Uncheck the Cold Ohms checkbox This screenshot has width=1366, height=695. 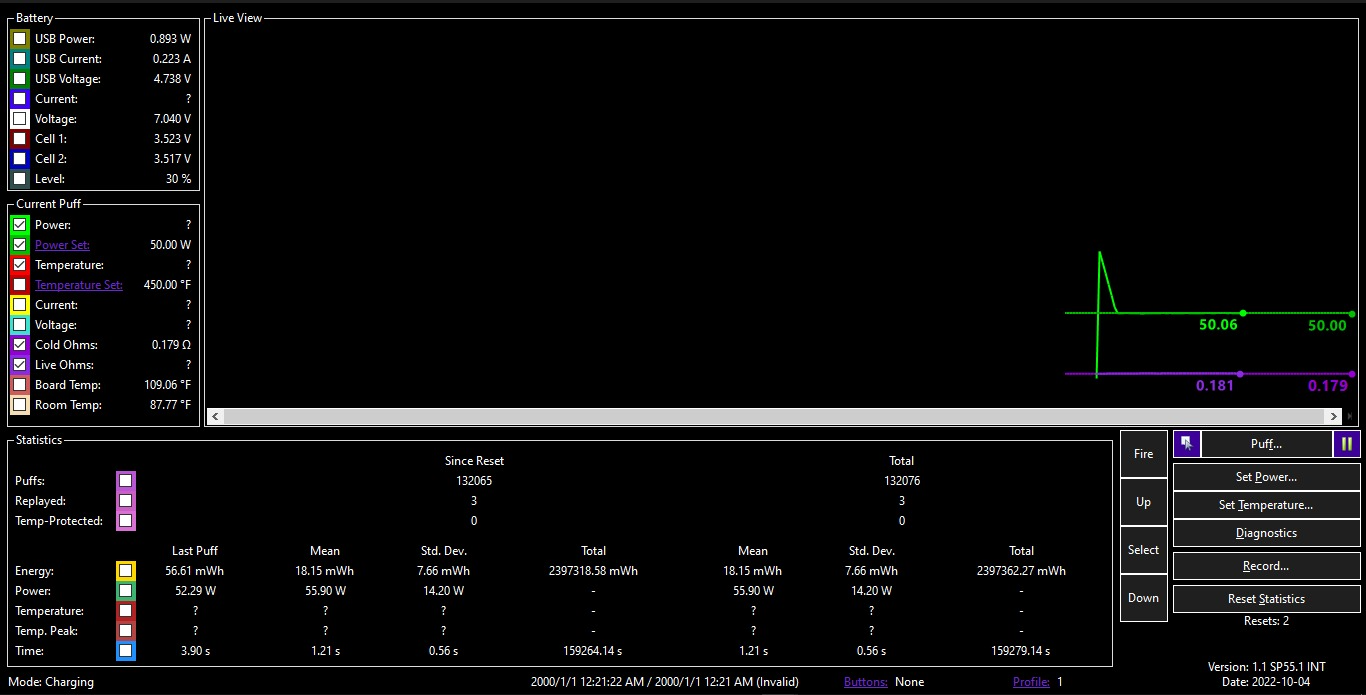click(x=19, y=345)
